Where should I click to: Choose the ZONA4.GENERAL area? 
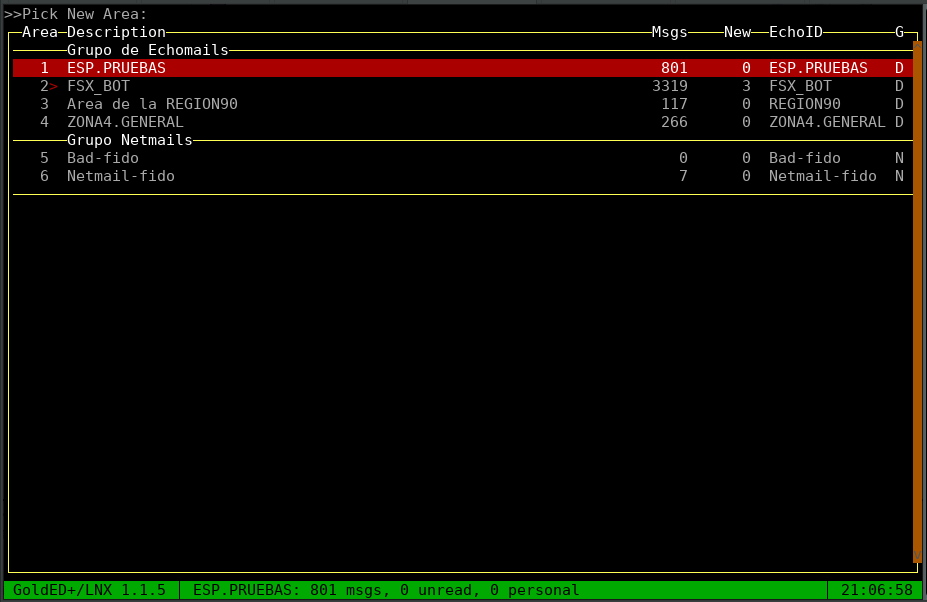coord(125,122)
